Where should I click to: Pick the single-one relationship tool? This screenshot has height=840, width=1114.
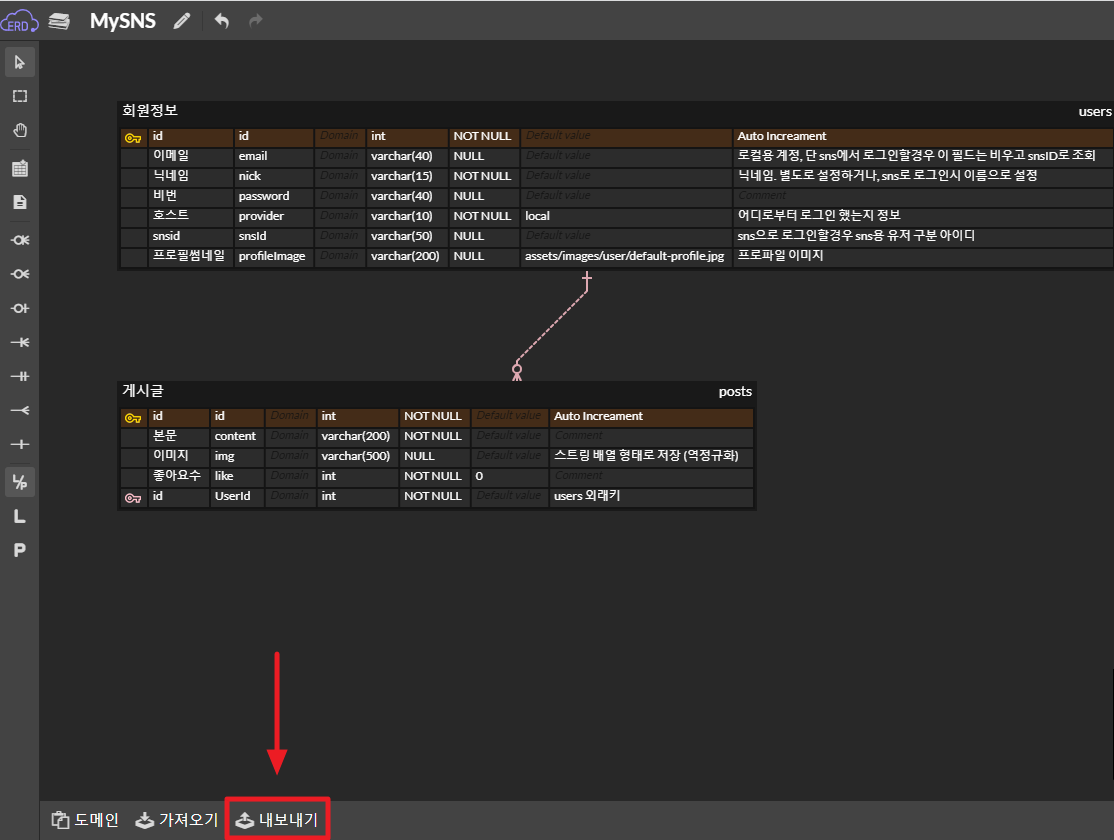coord(20,445)
